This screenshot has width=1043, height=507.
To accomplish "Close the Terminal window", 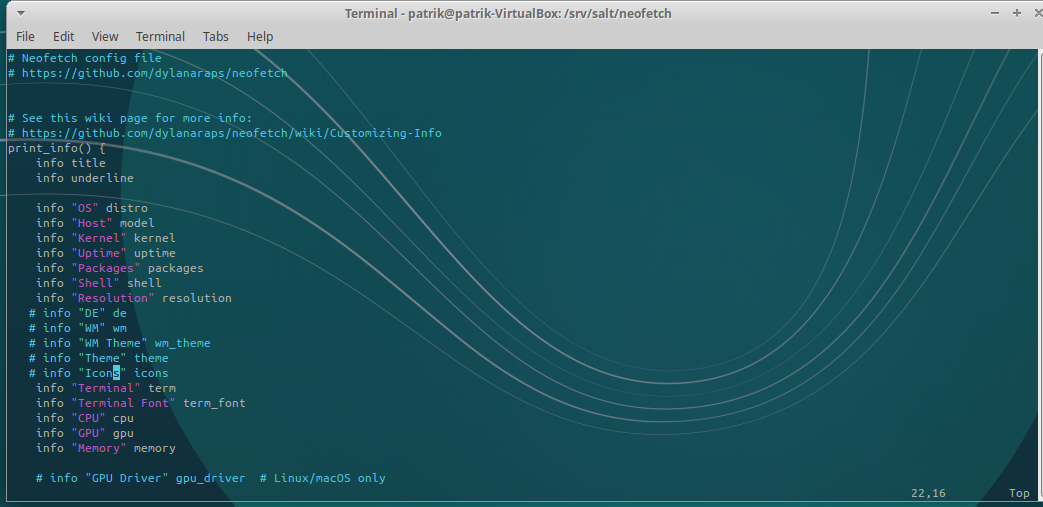I will [x=1036, y=13].
